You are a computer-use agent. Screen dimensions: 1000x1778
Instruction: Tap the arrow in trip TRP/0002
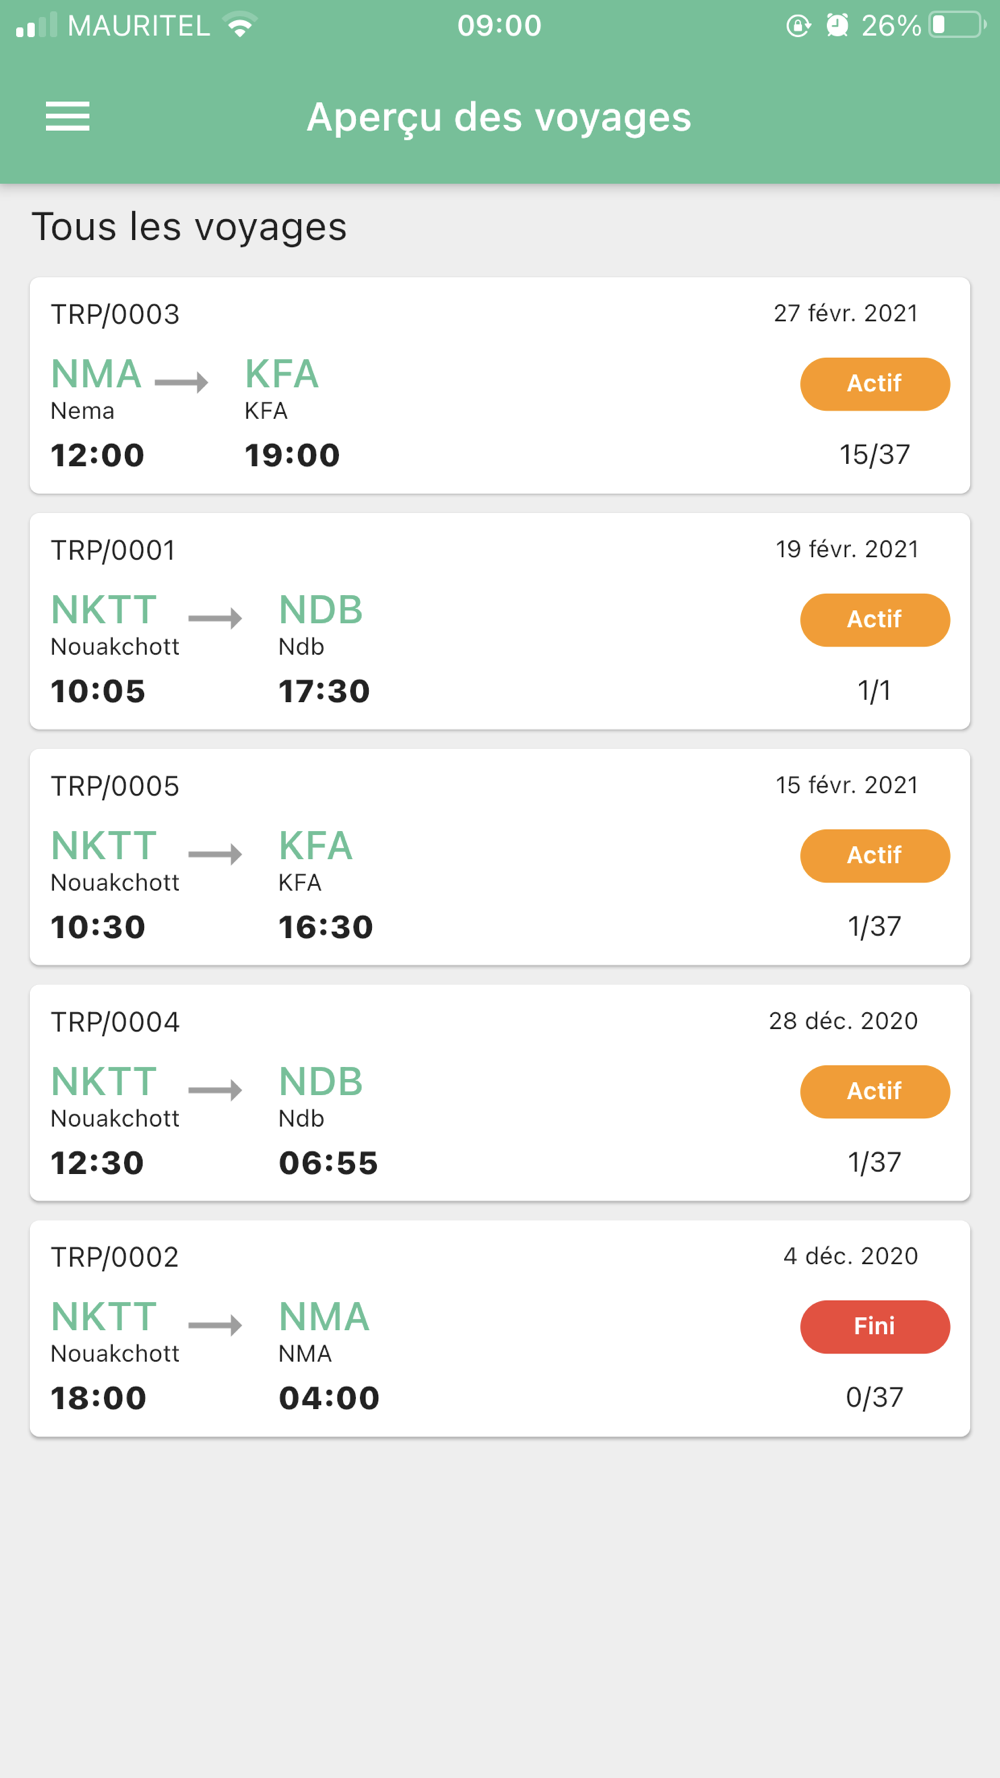click(x=215, y=1325)
